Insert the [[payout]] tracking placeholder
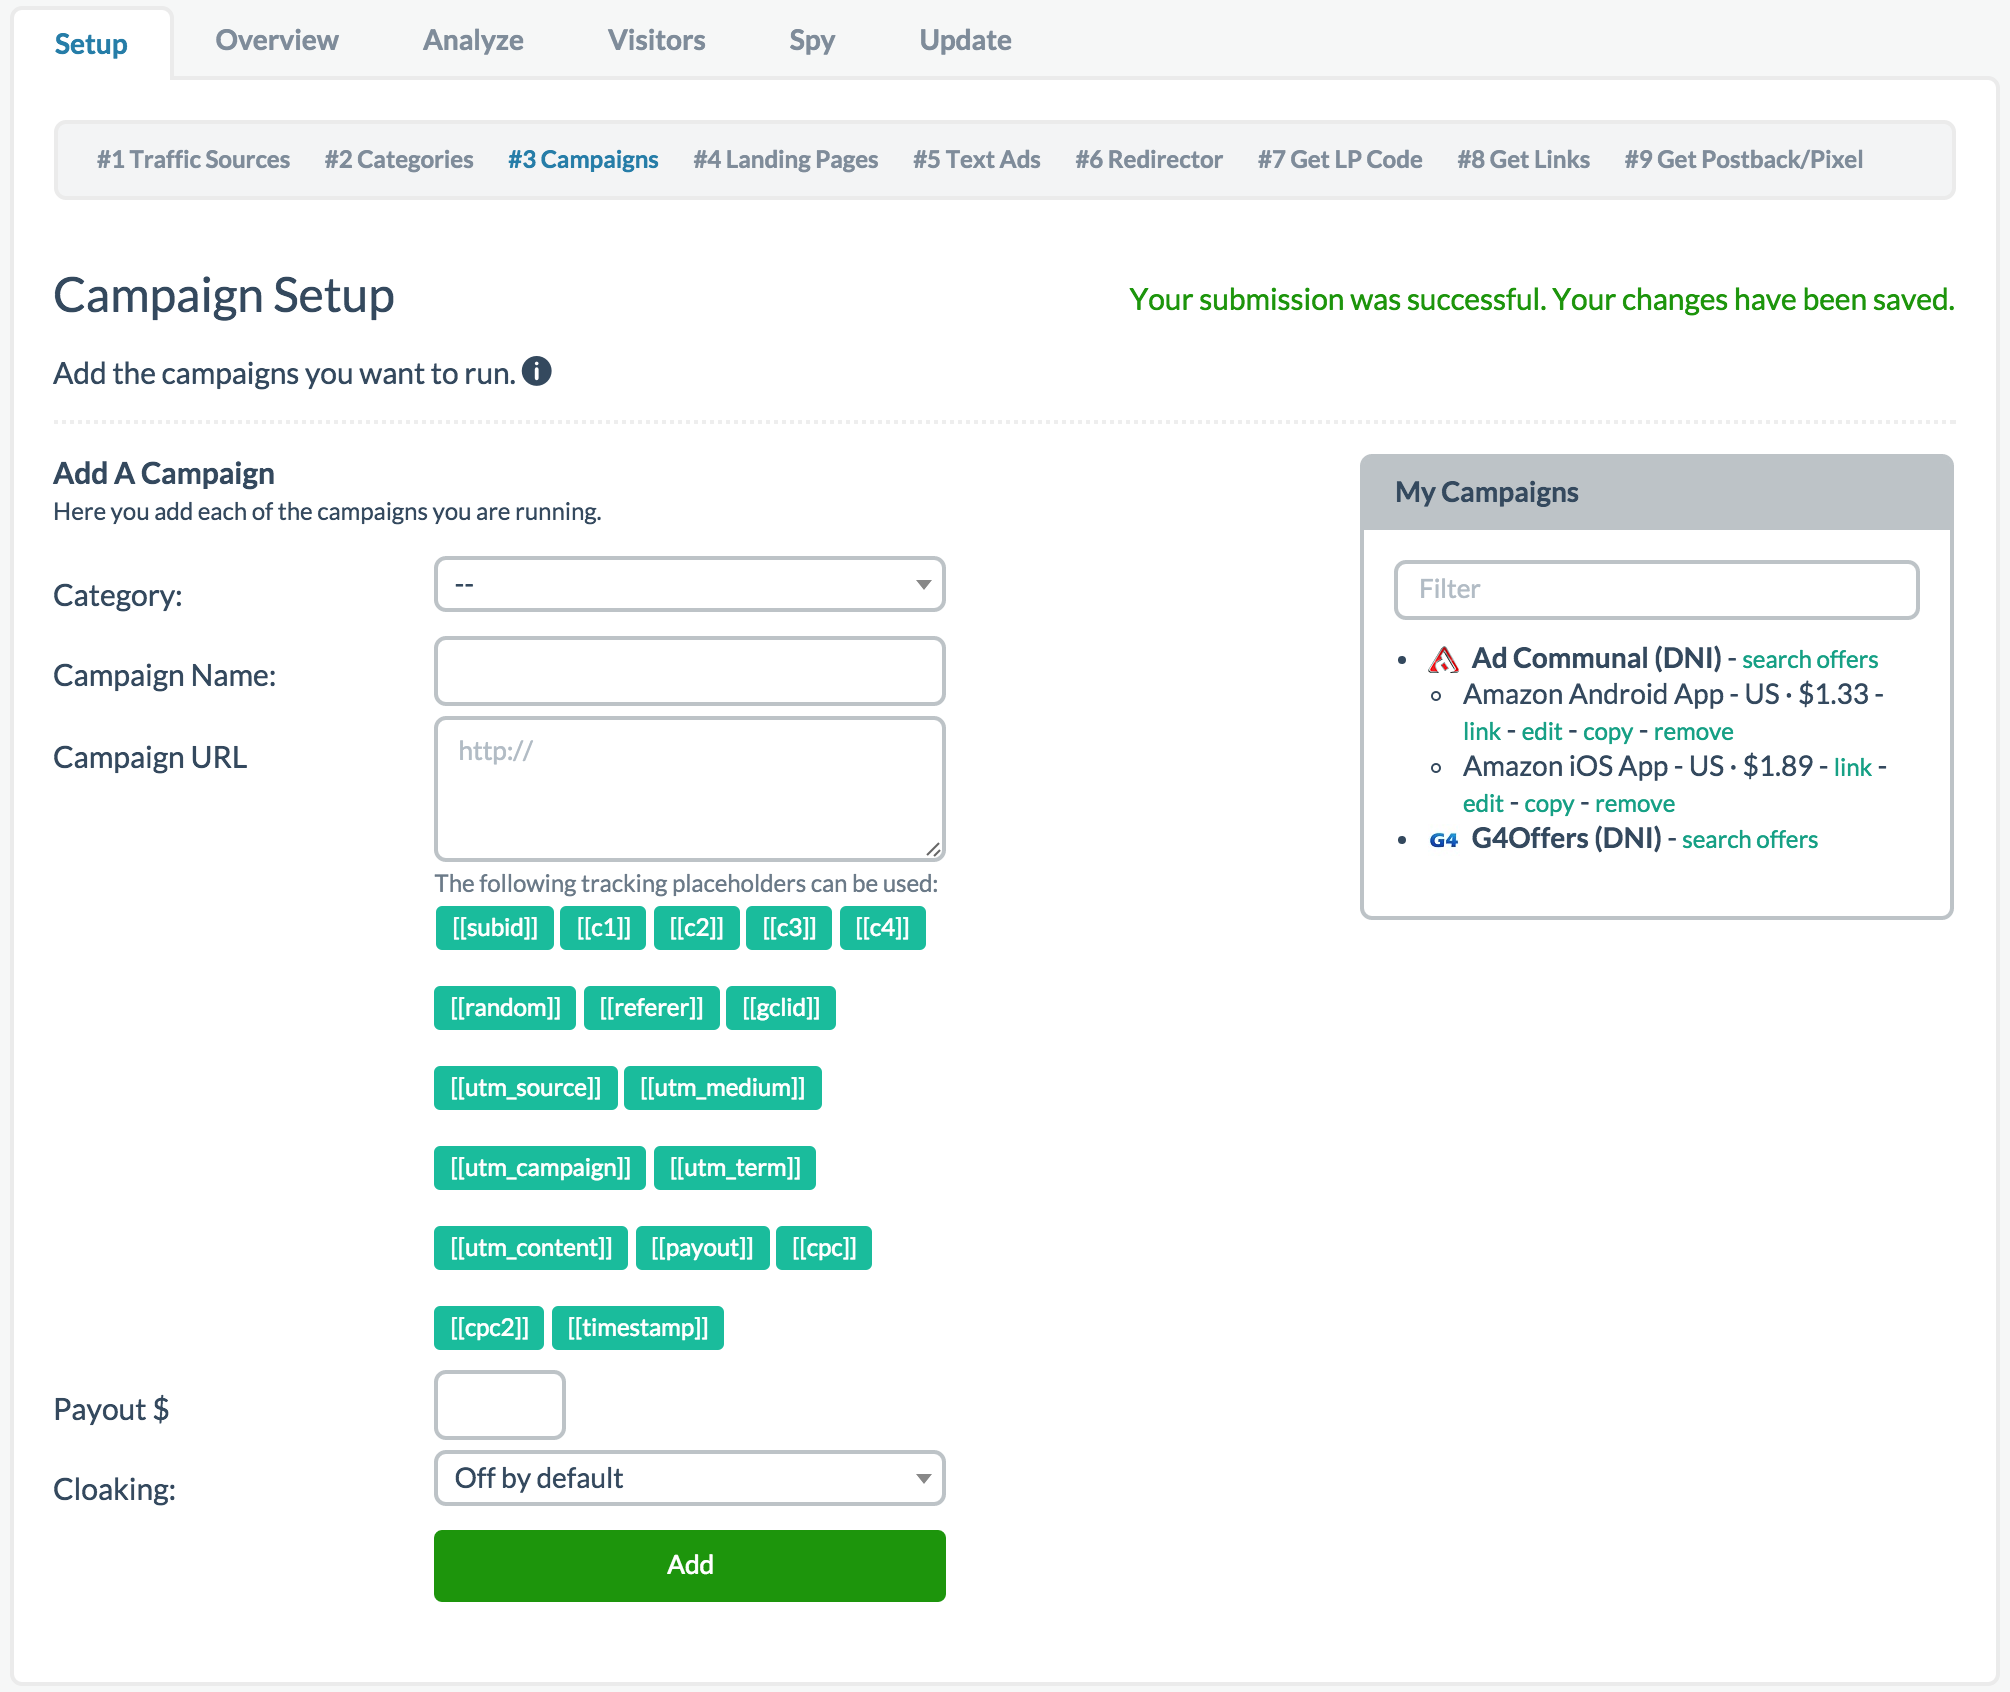2010x1692 pixels. [702, 1247]
